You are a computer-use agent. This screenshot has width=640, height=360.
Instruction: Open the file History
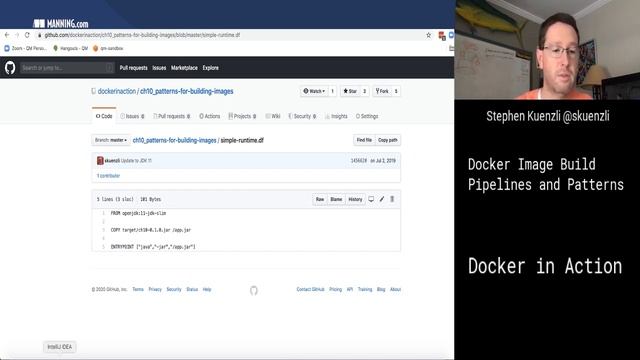pos(355,199)
